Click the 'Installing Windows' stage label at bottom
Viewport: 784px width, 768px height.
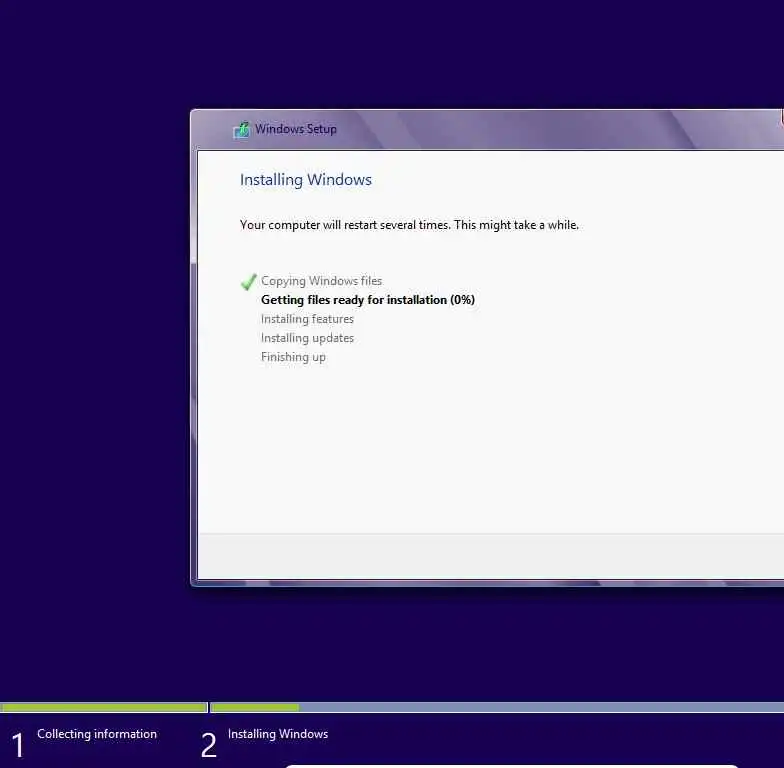(x=278, y=734)
